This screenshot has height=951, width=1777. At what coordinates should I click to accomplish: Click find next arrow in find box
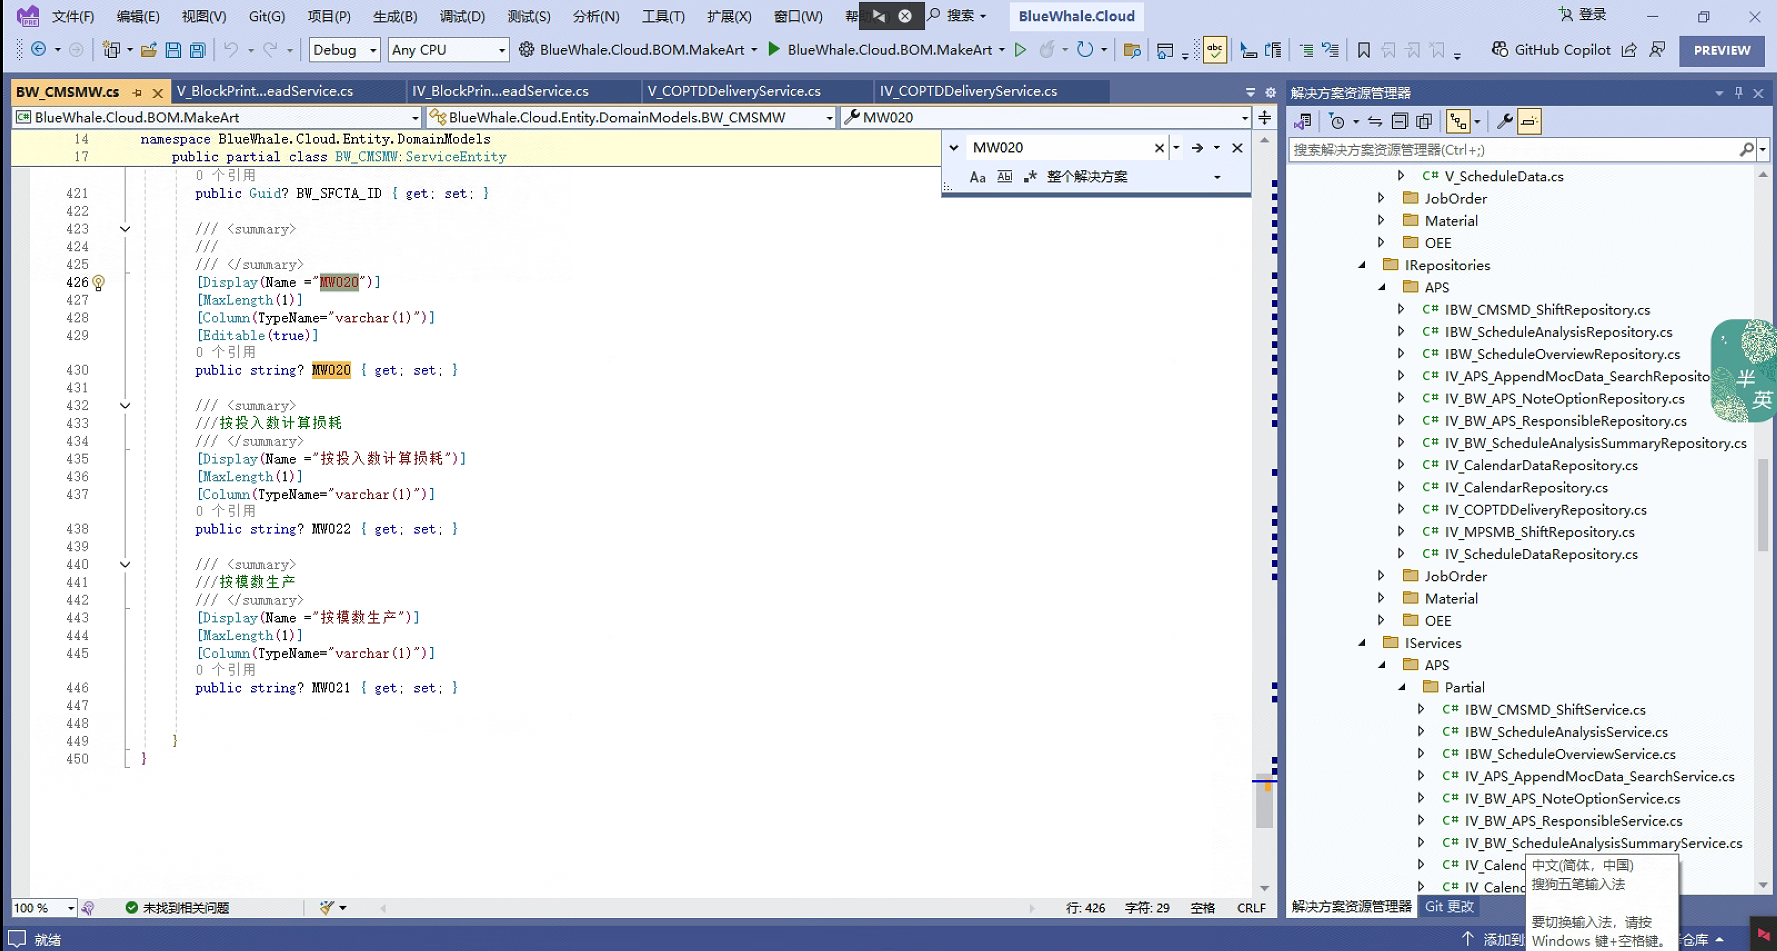[1197, 148]
